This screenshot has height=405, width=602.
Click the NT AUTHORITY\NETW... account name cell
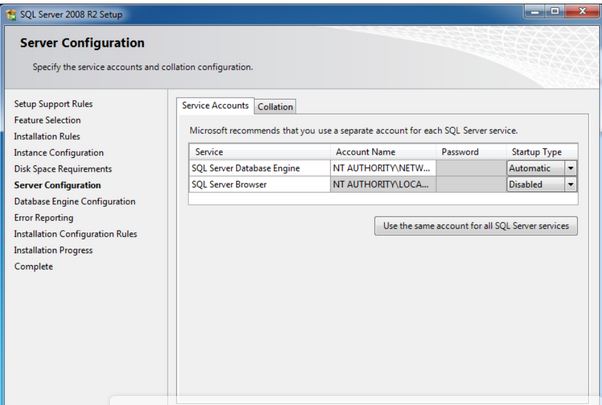[x=383, y=168]
